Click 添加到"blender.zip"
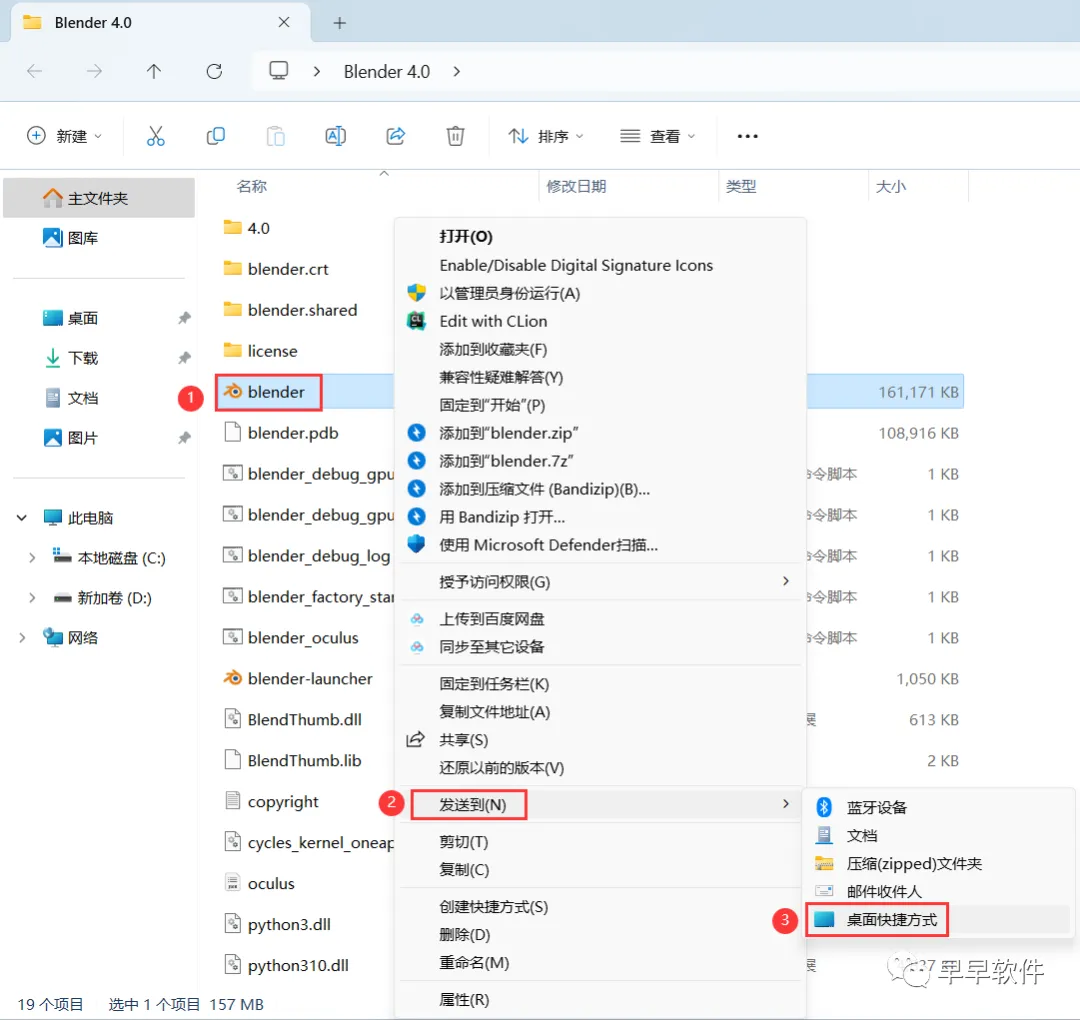The image size is (1080, 1020). pyautogui.click(x=600, y=433)
